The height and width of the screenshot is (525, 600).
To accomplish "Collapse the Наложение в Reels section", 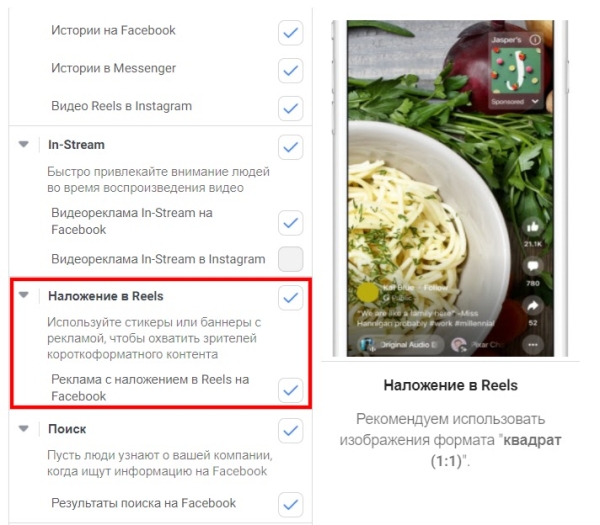I will click(x=24, y=295).
